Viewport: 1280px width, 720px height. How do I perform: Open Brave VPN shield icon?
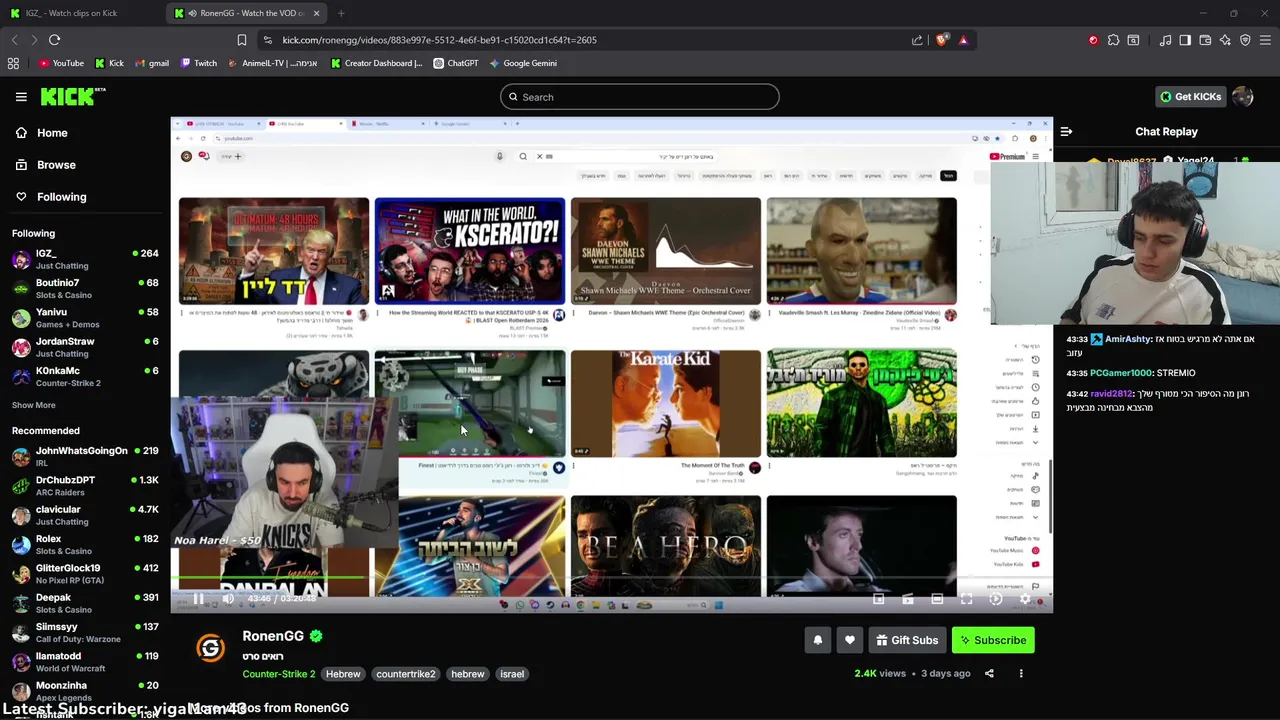point(1245,40)
